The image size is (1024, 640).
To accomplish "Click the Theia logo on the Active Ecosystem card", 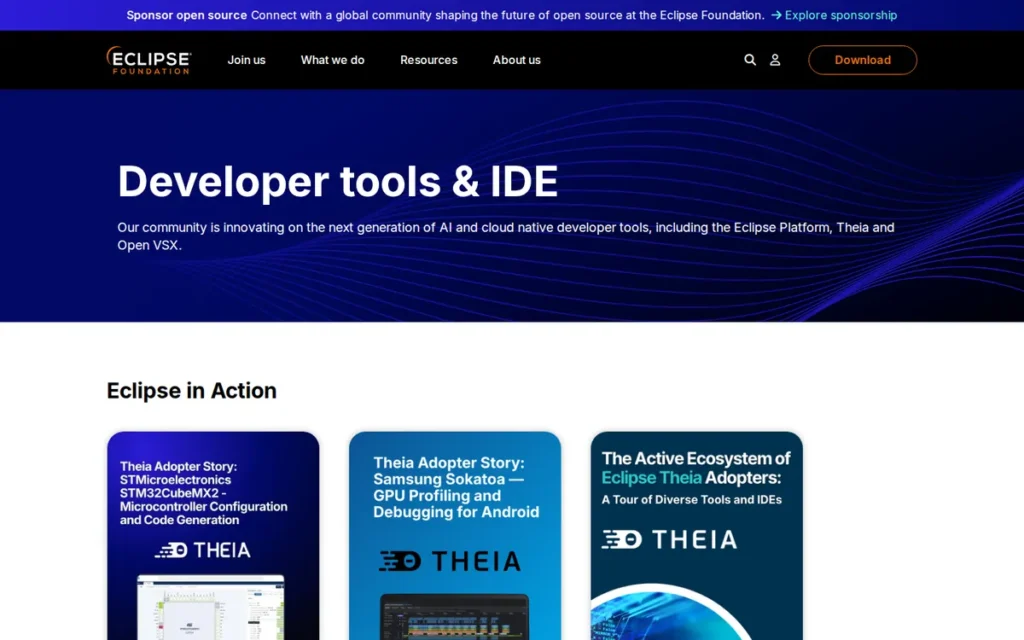I will 669,539.
